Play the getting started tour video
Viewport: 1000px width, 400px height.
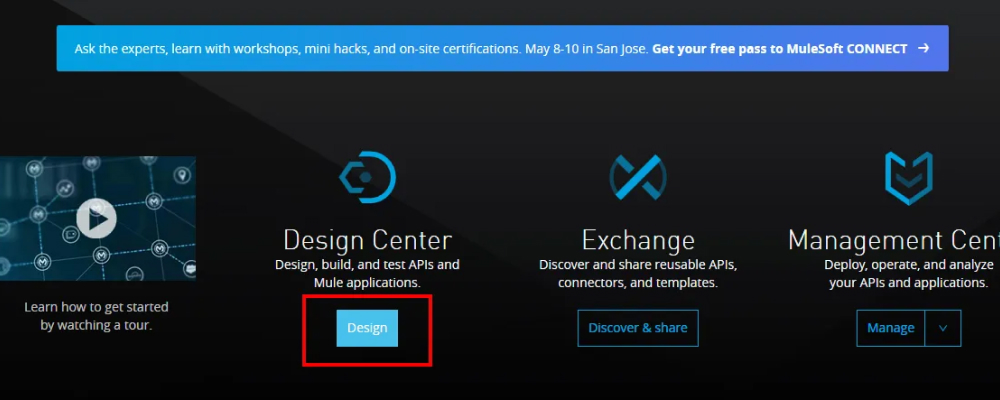(96, 219)
